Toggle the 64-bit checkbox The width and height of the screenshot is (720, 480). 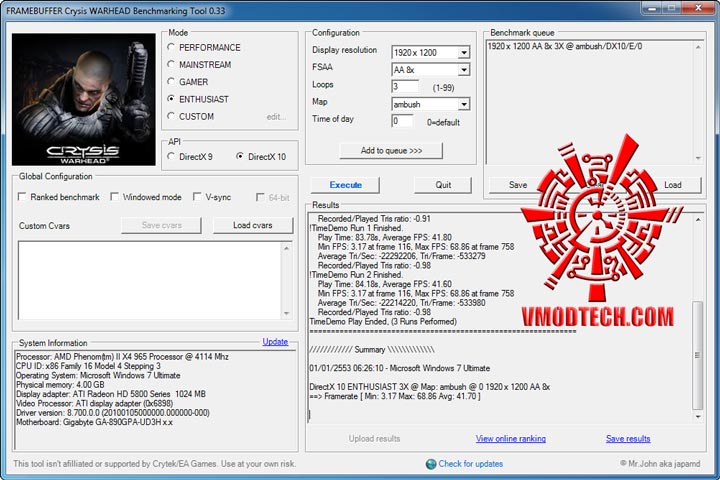click(x=260, y=198)
